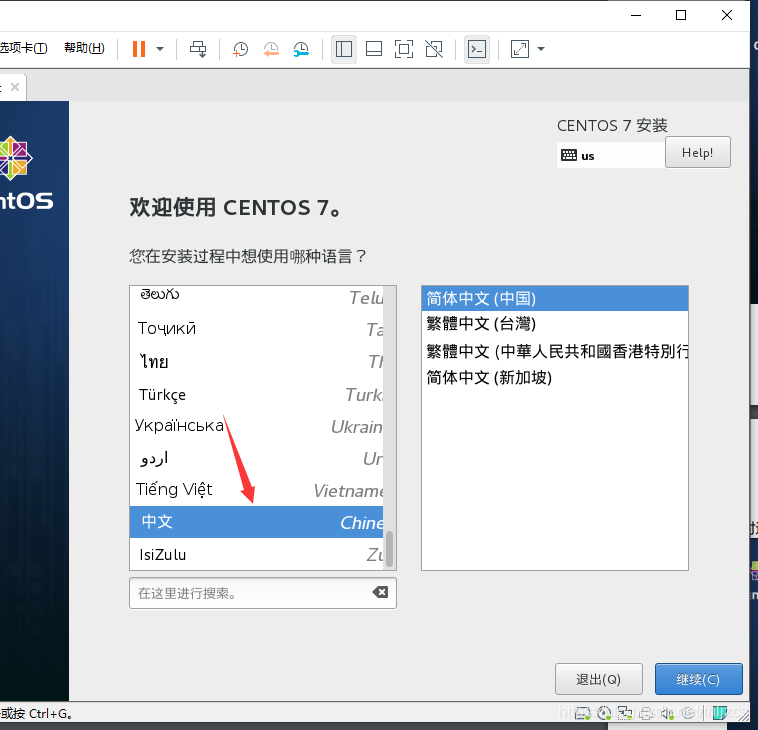Clear the search box with backspace icon
The width and height of the screenshot is (758, 730).
point(380,592)
